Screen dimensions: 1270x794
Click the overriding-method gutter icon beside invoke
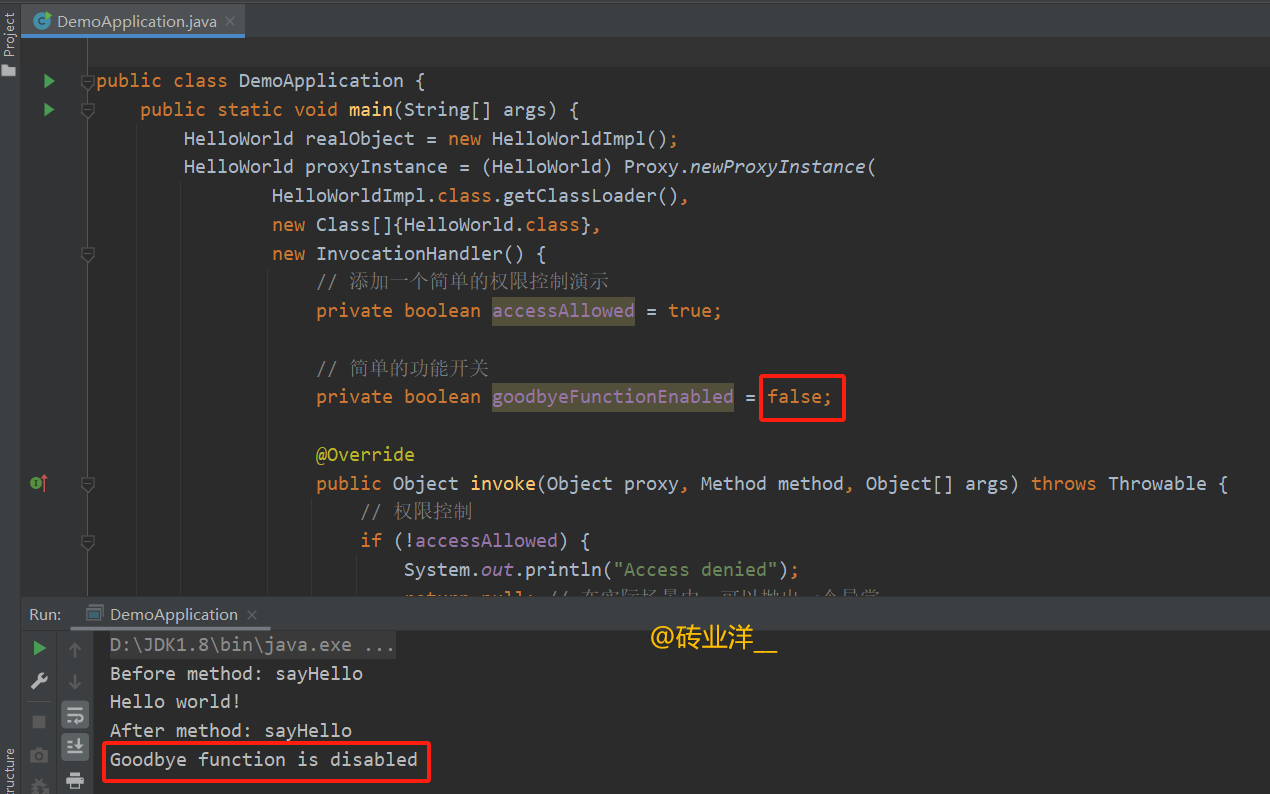pos(38,482)
